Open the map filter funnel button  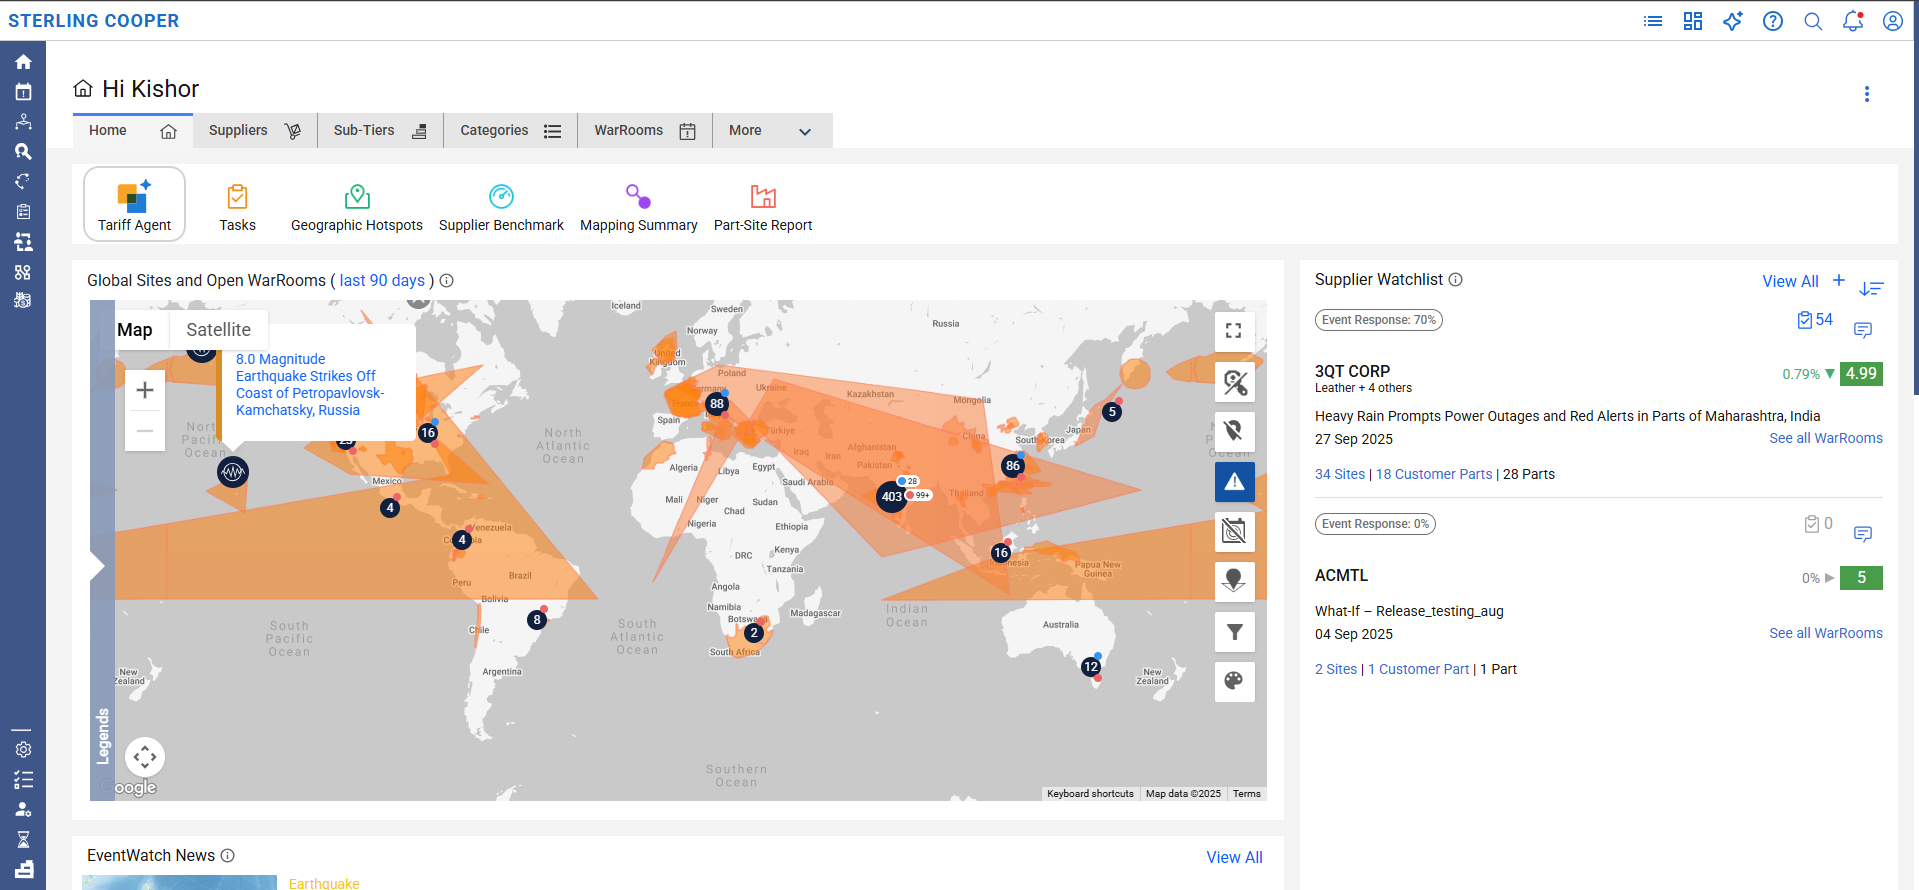1234,632
